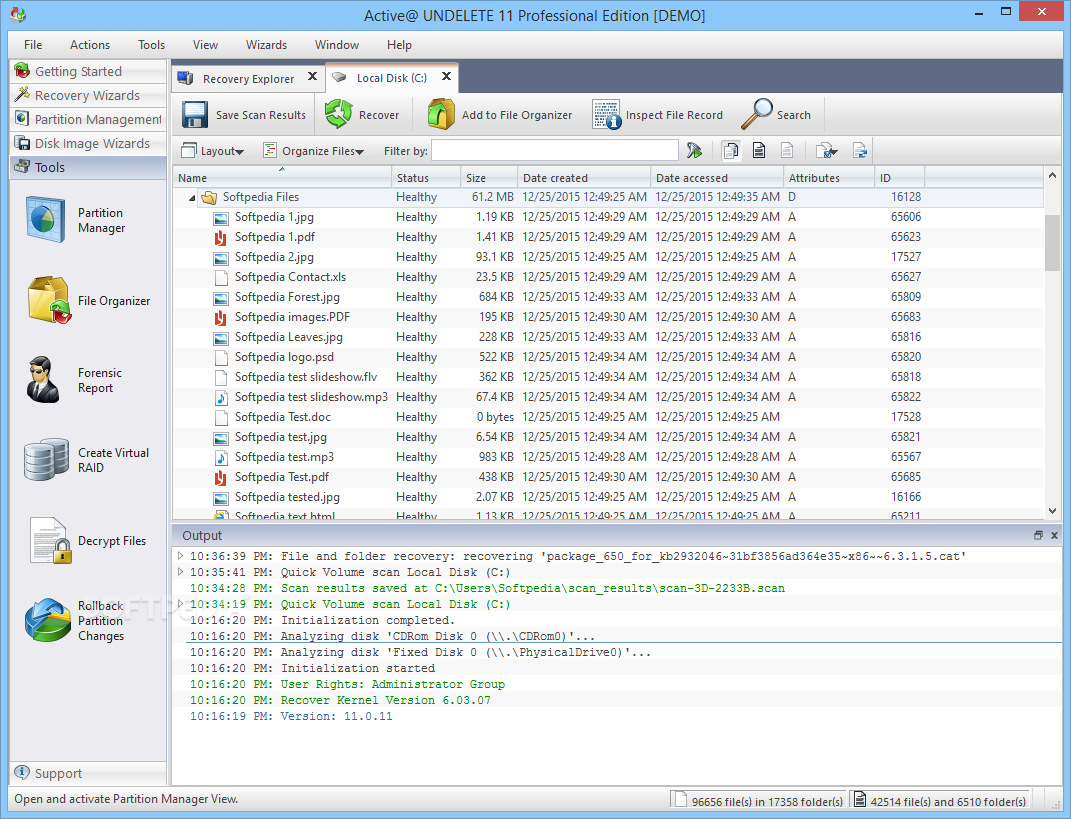This screenshot has width=1071, height=819.
Task: Open the View menu
Action: pyautogui.click(x=205, y=44)
